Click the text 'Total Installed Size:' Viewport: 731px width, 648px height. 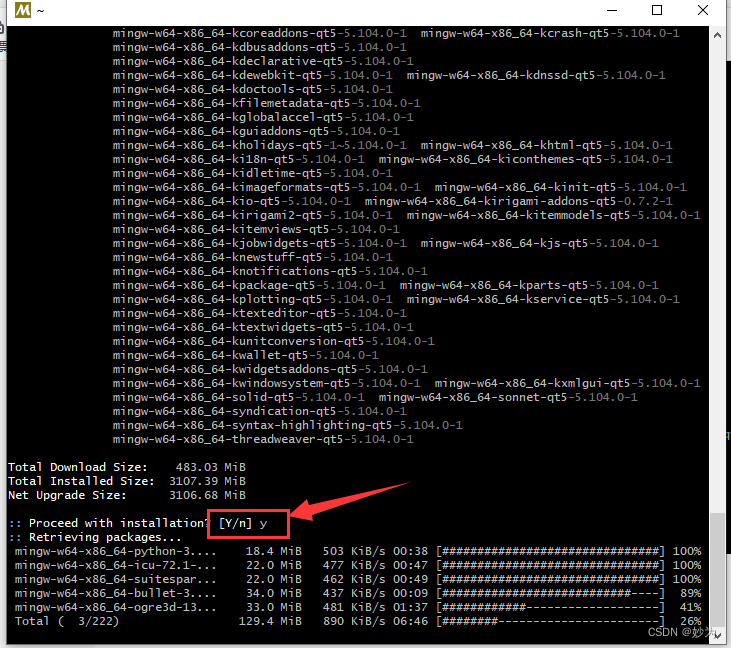(81, 481)
